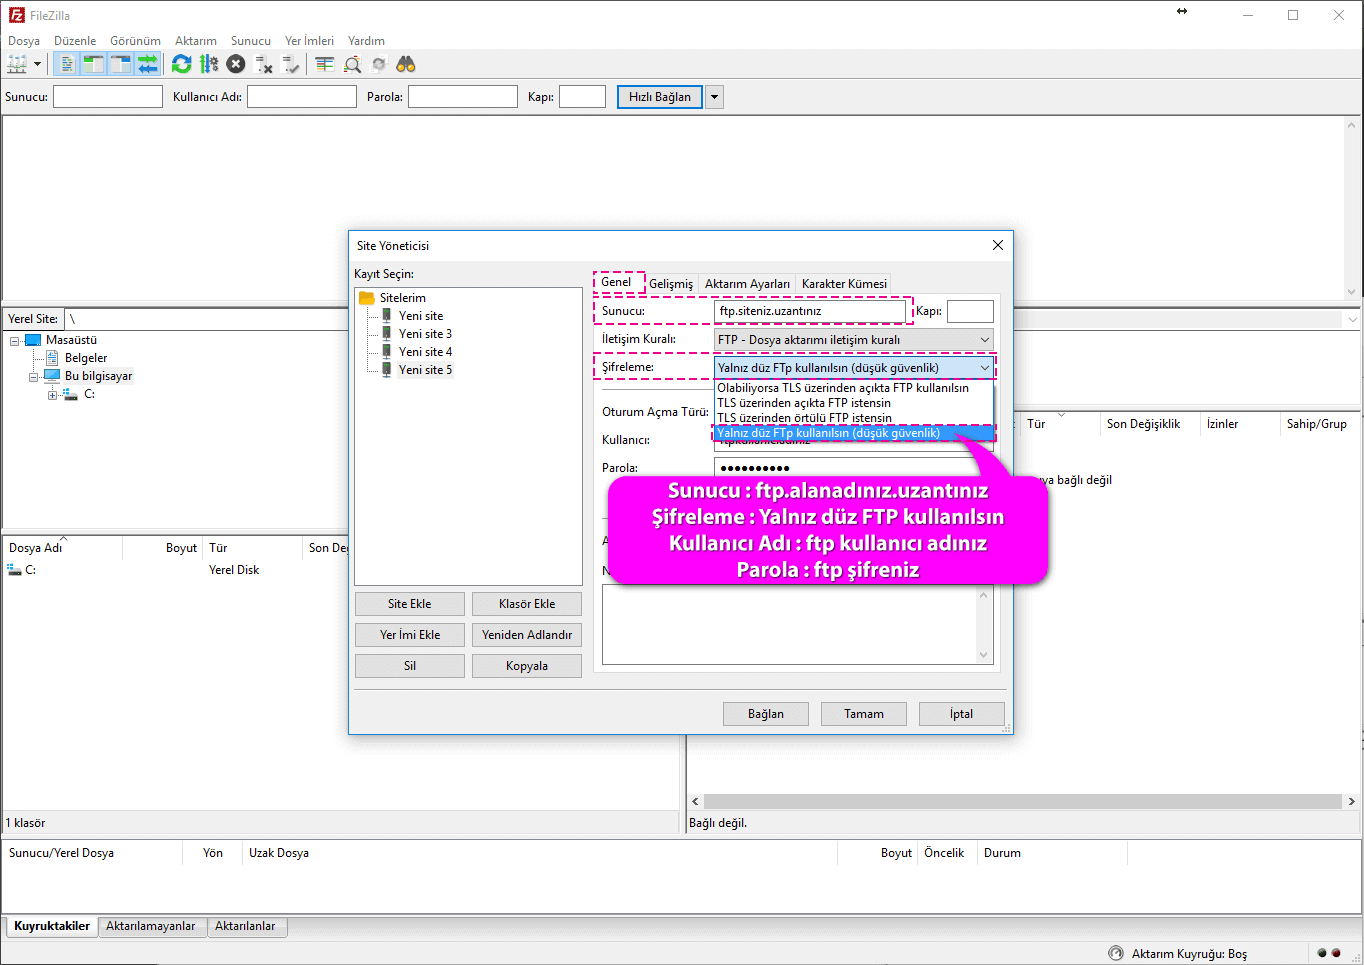Toggle the message log display icon
This screenshot has width=1364, height=965.
pos(67,64)
